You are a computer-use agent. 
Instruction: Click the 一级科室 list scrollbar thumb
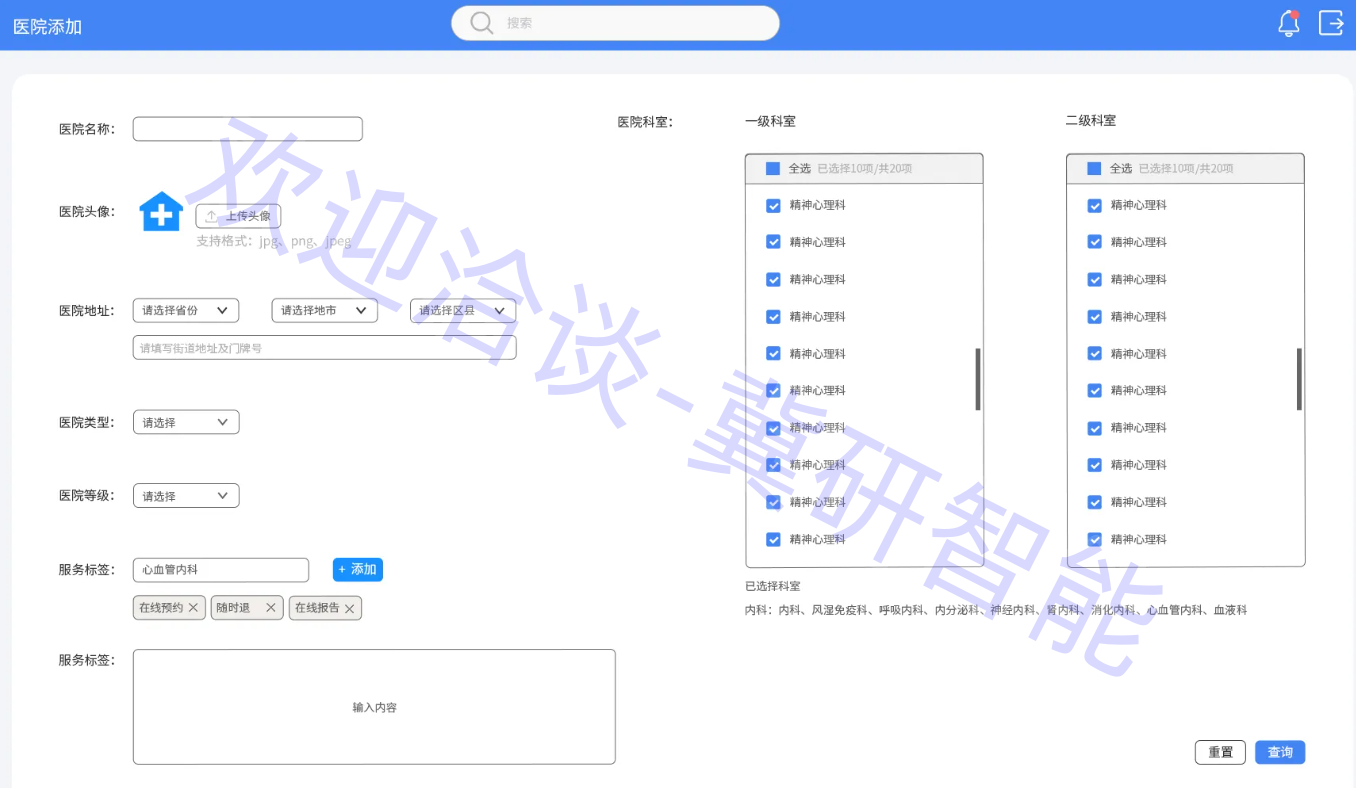978,379
